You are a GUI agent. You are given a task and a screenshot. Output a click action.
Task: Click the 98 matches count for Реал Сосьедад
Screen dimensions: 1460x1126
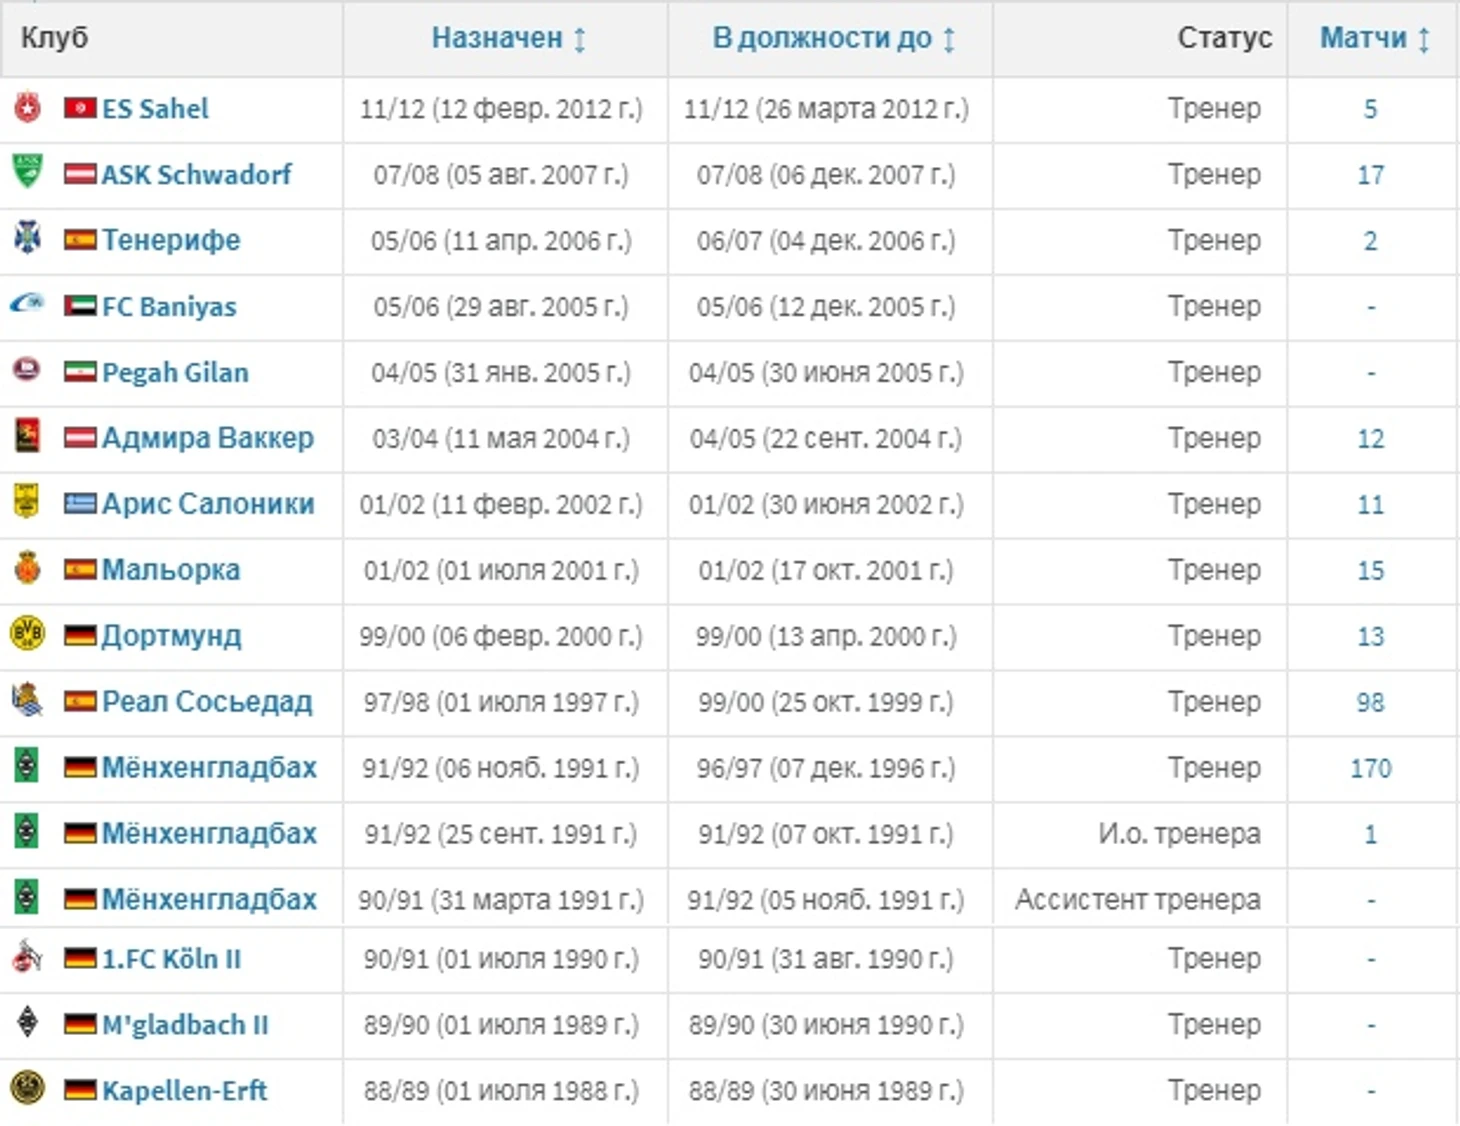pyautogui.click(x=1370, y=702)
